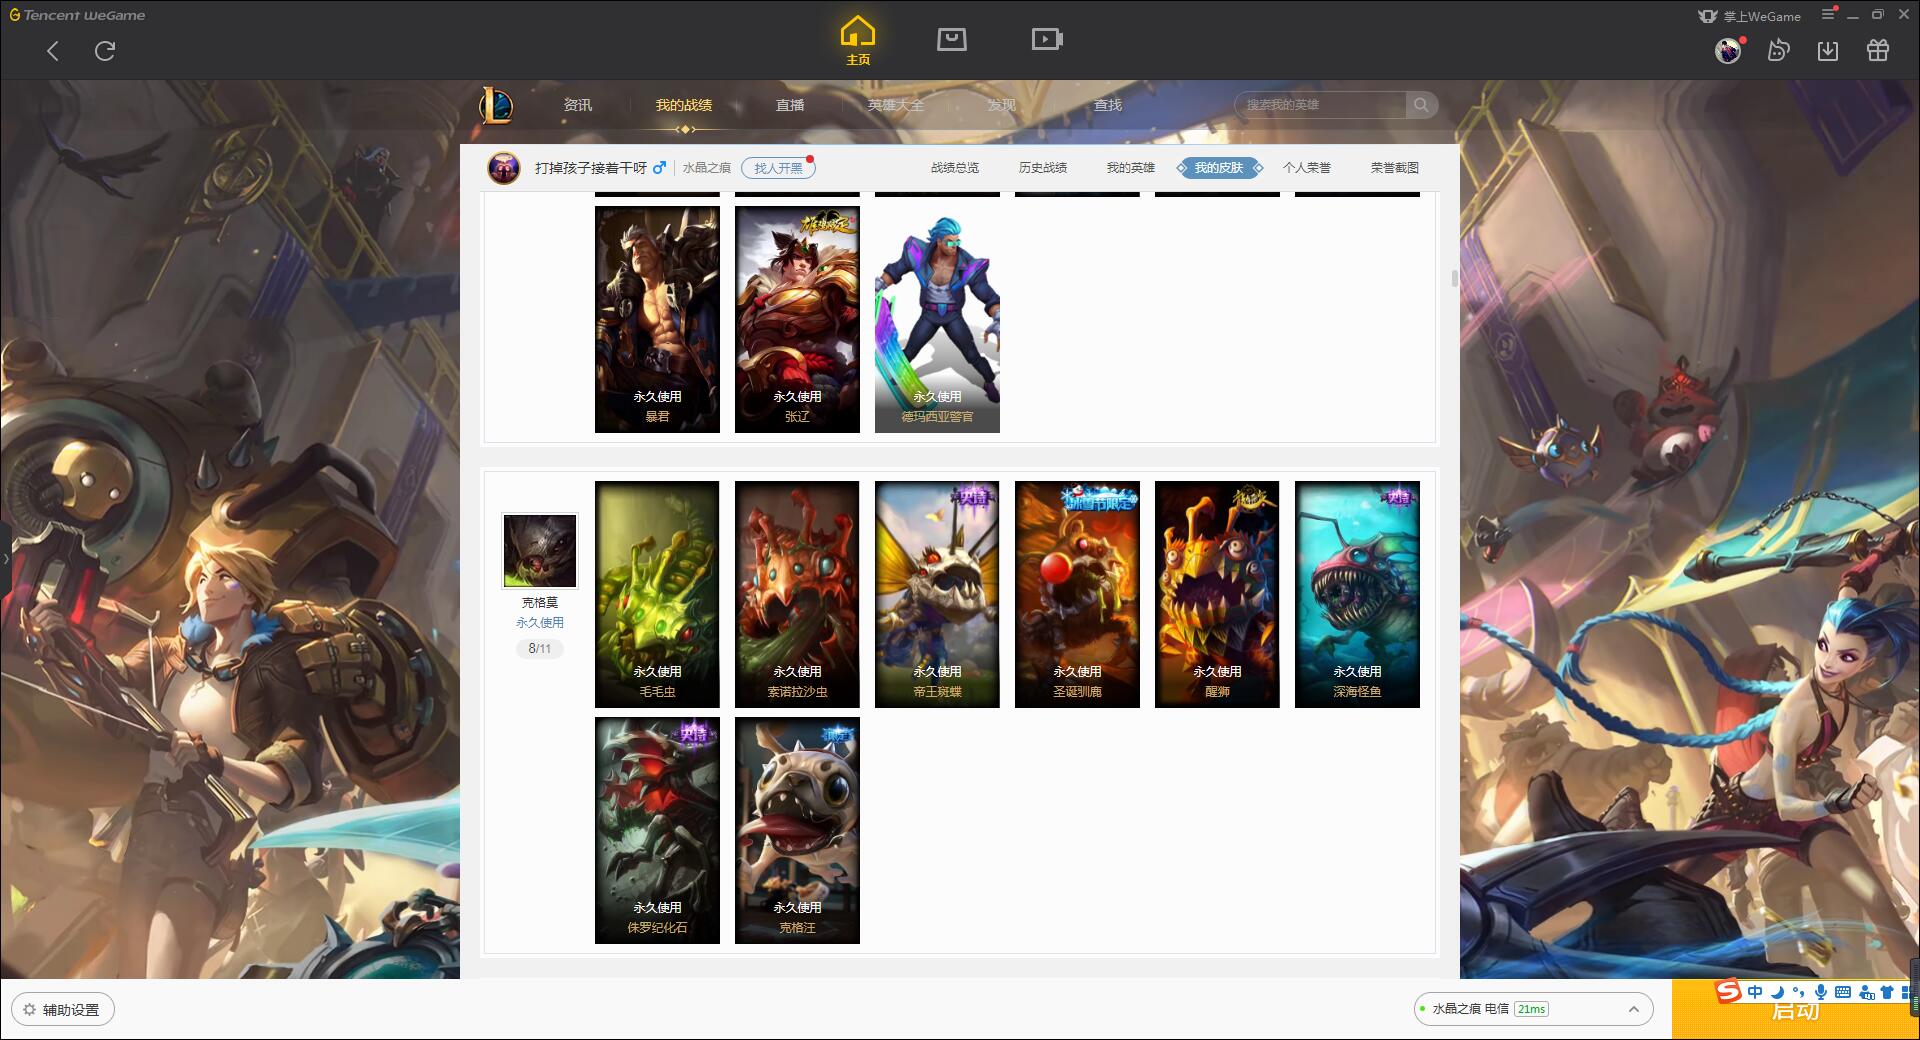Open the 个人荣誉 sub-tab

click(x=1306, y=168)
